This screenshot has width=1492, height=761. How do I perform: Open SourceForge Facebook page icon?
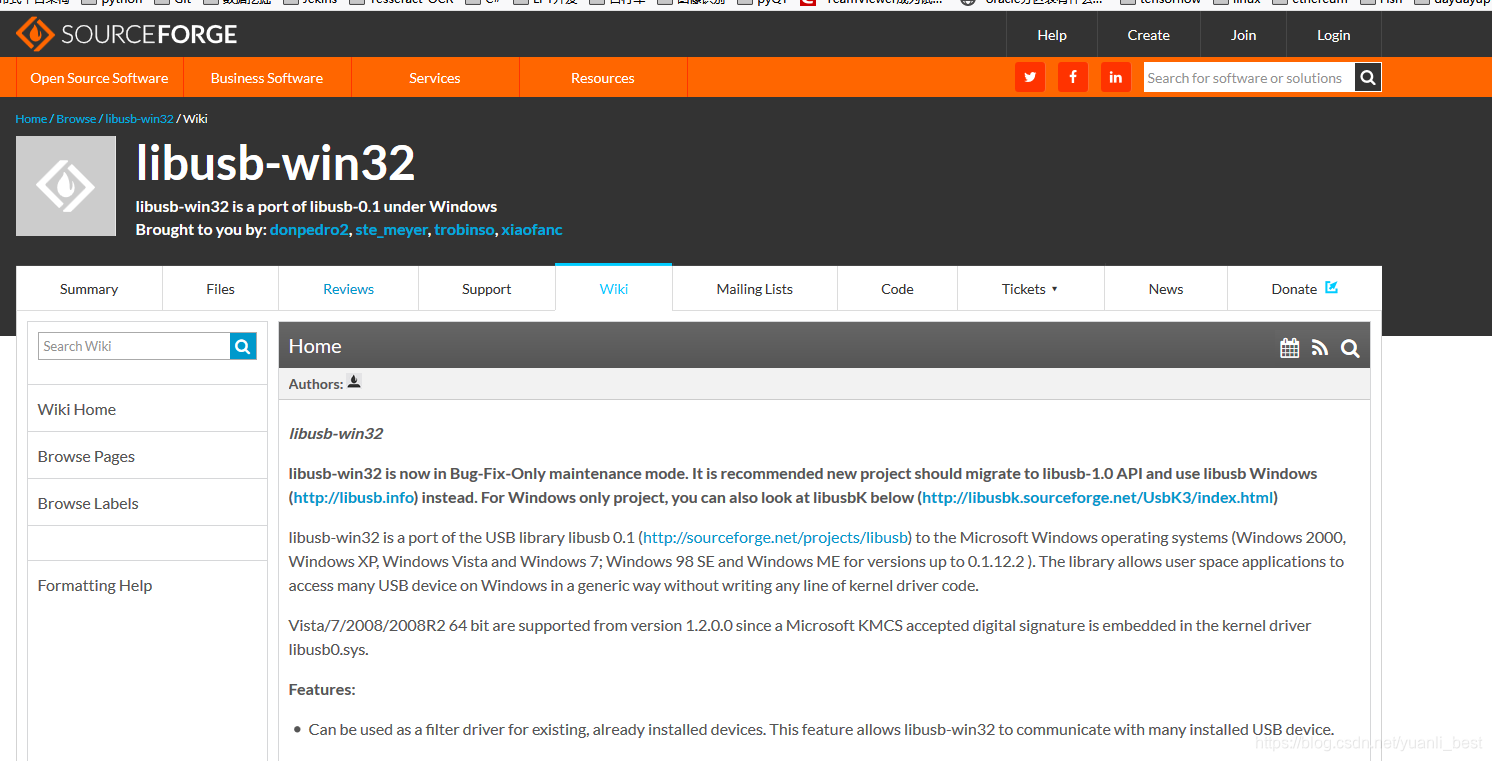coord(1073,77)
